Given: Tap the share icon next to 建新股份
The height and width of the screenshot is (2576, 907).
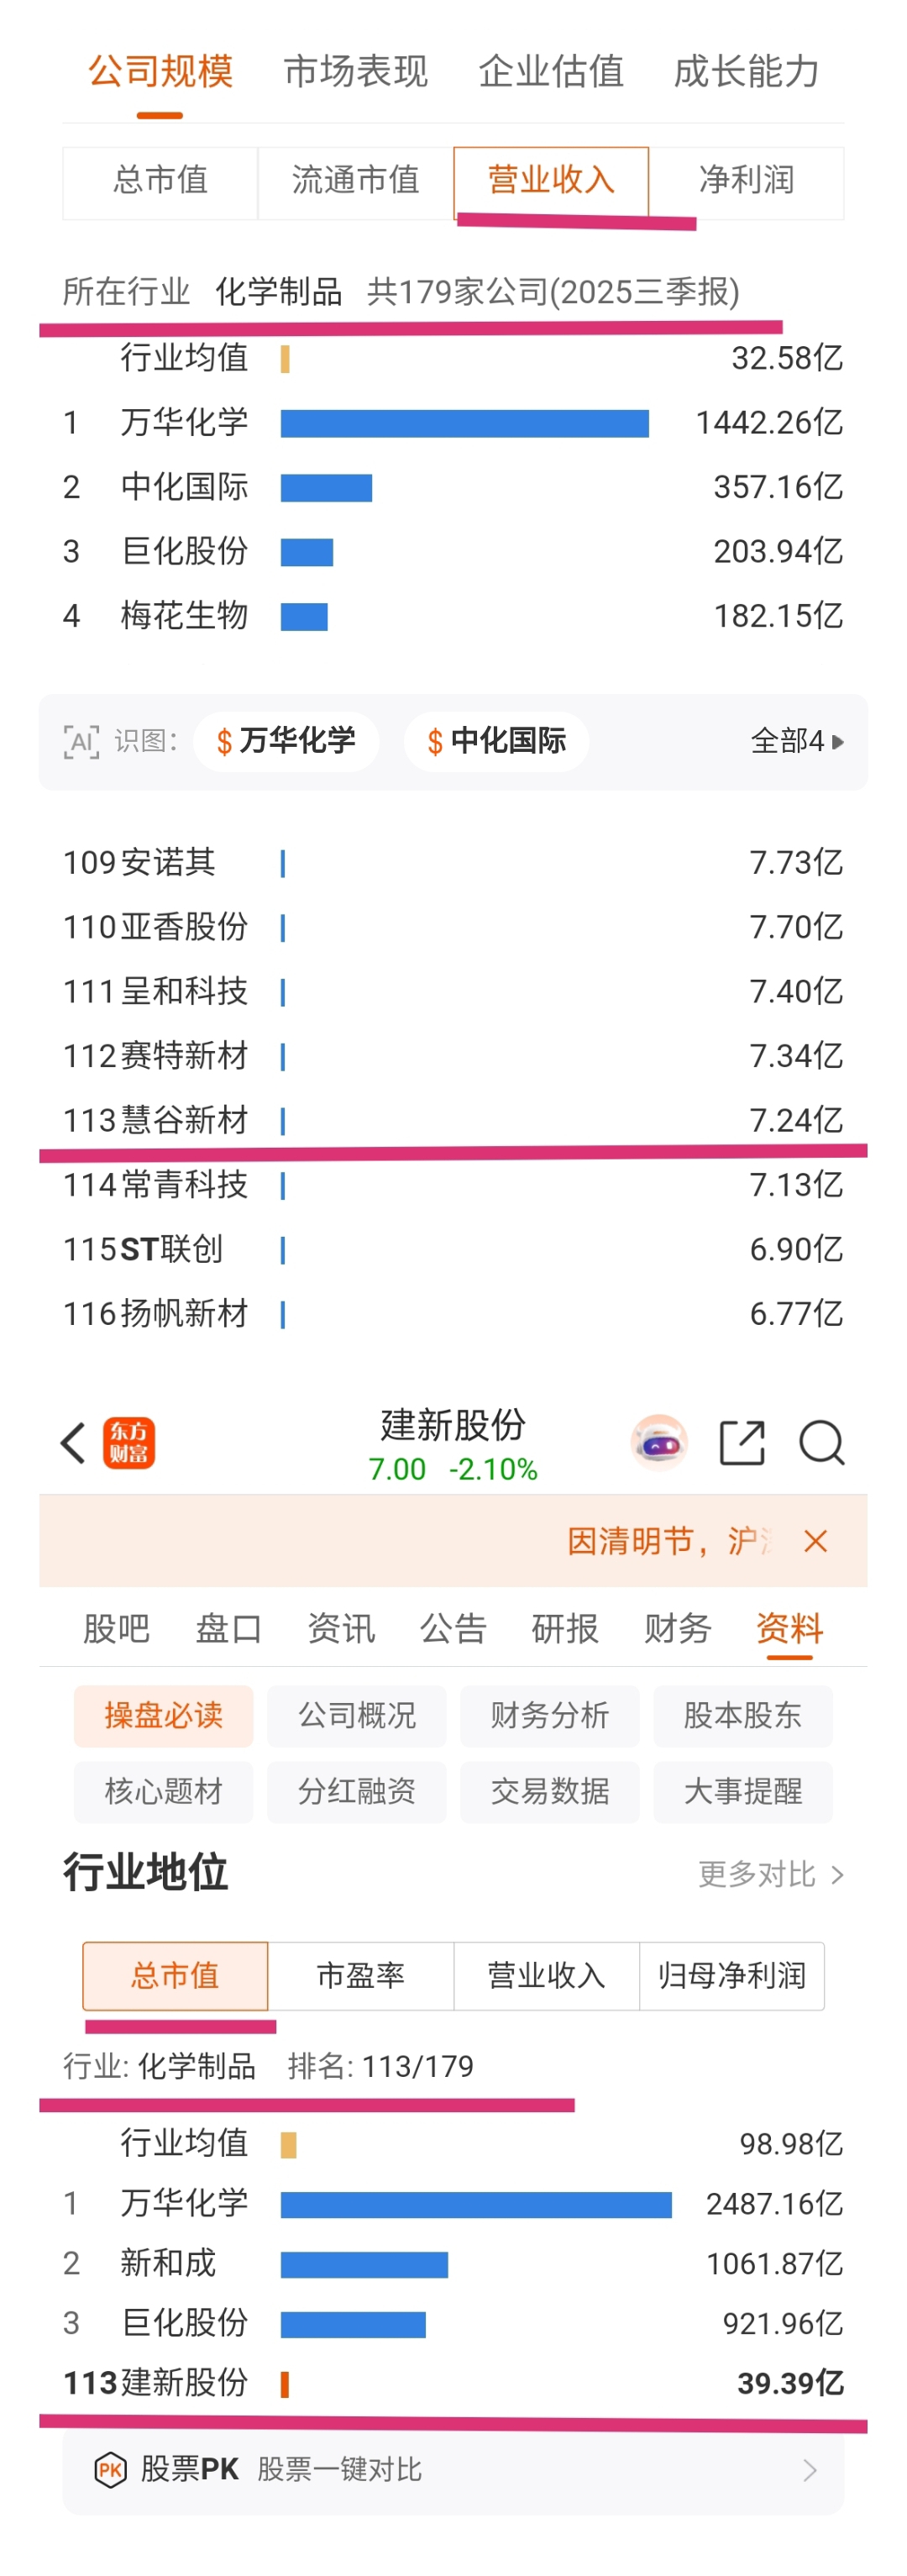Looking at the screenshot, I should pos(742,1442).
